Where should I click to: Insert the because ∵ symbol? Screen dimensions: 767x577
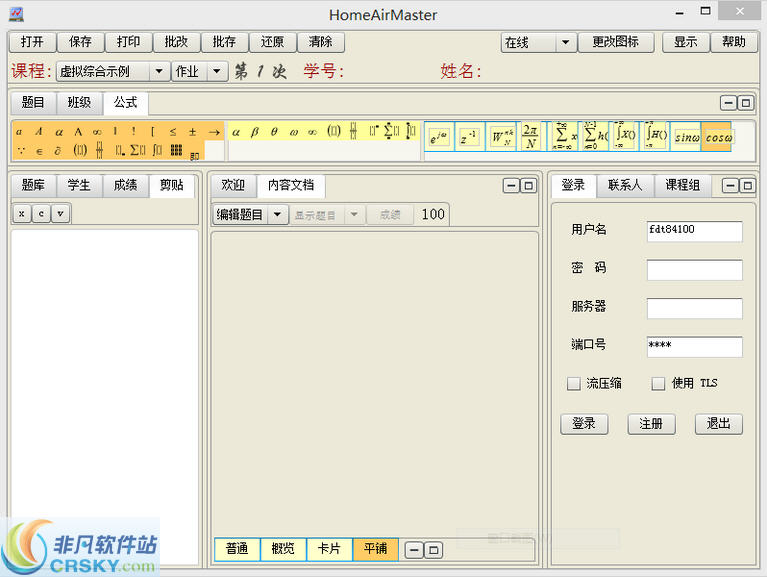(x=21, y=151)
